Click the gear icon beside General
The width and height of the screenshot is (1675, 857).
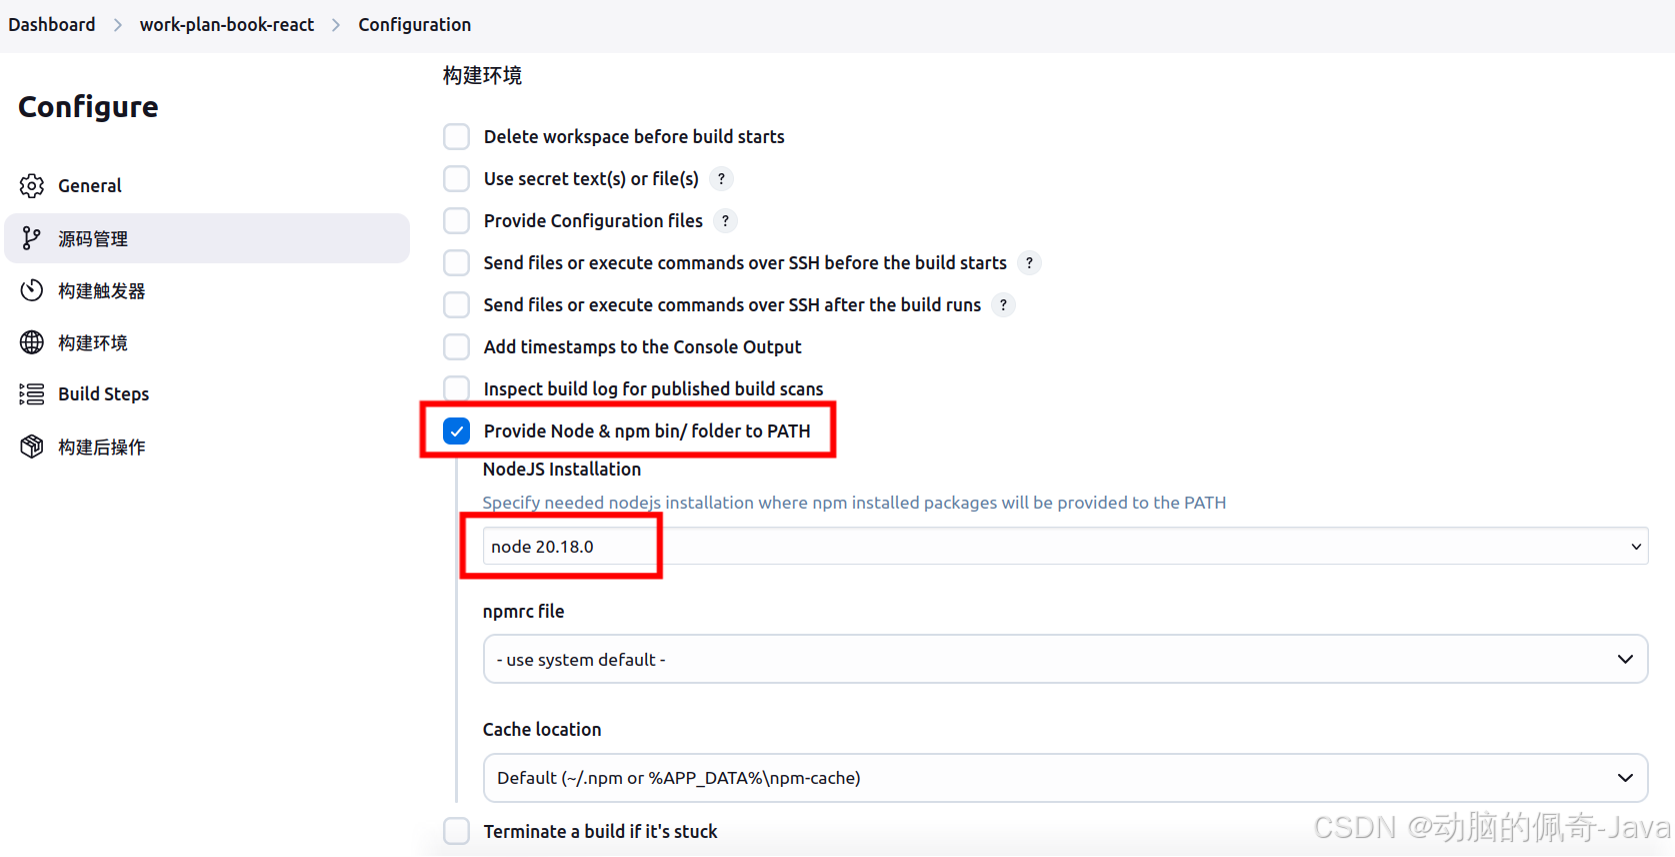coord(31,185)
